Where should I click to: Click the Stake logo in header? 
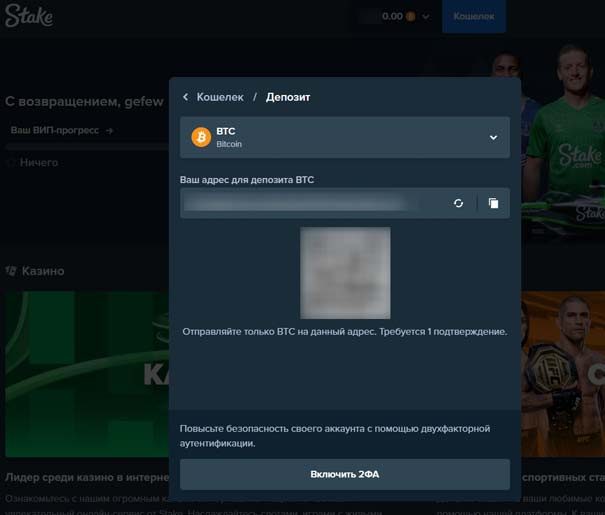click(29, 17)
